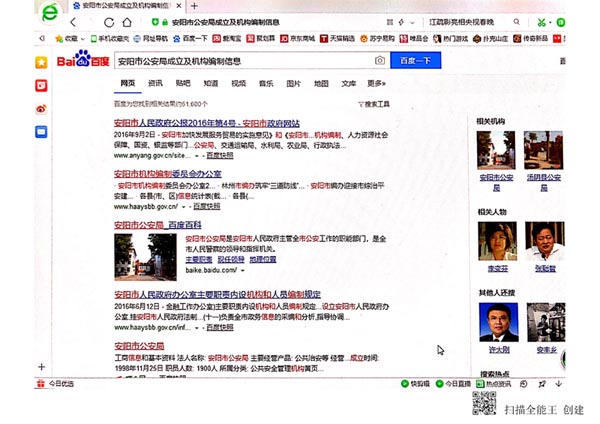Click the camera image-search icon in the search box
The height and width of the screenshot is (424, 600).
coord(379,61)
